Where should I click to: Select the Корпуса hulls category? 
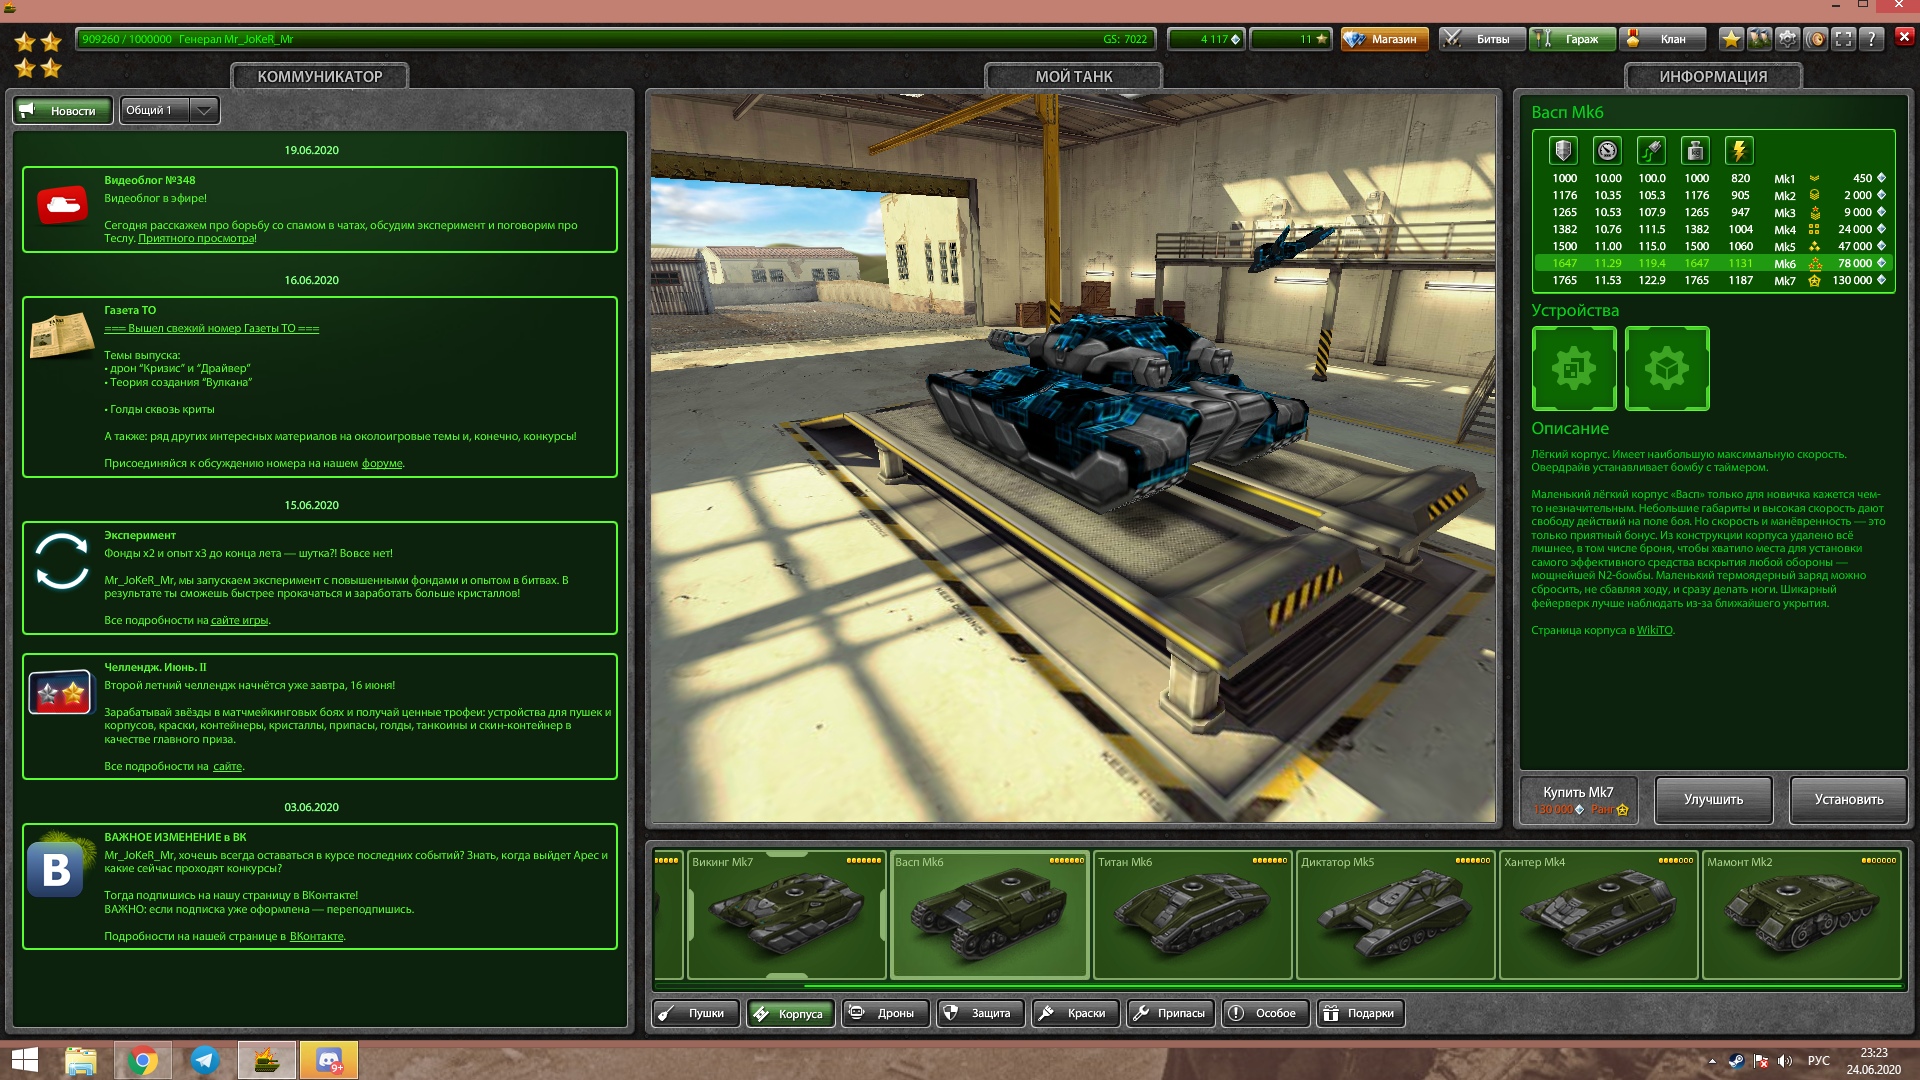(790, 1013)
